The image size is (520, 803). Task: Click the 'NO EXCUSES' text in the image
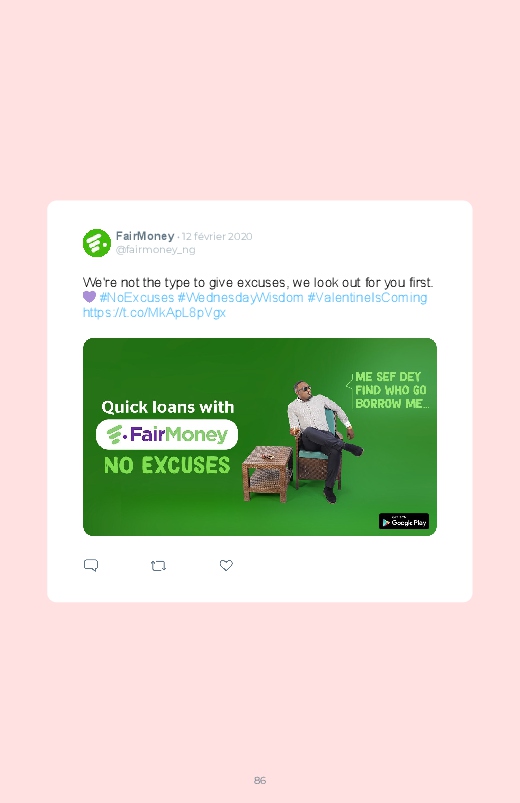tap(167, 466)
